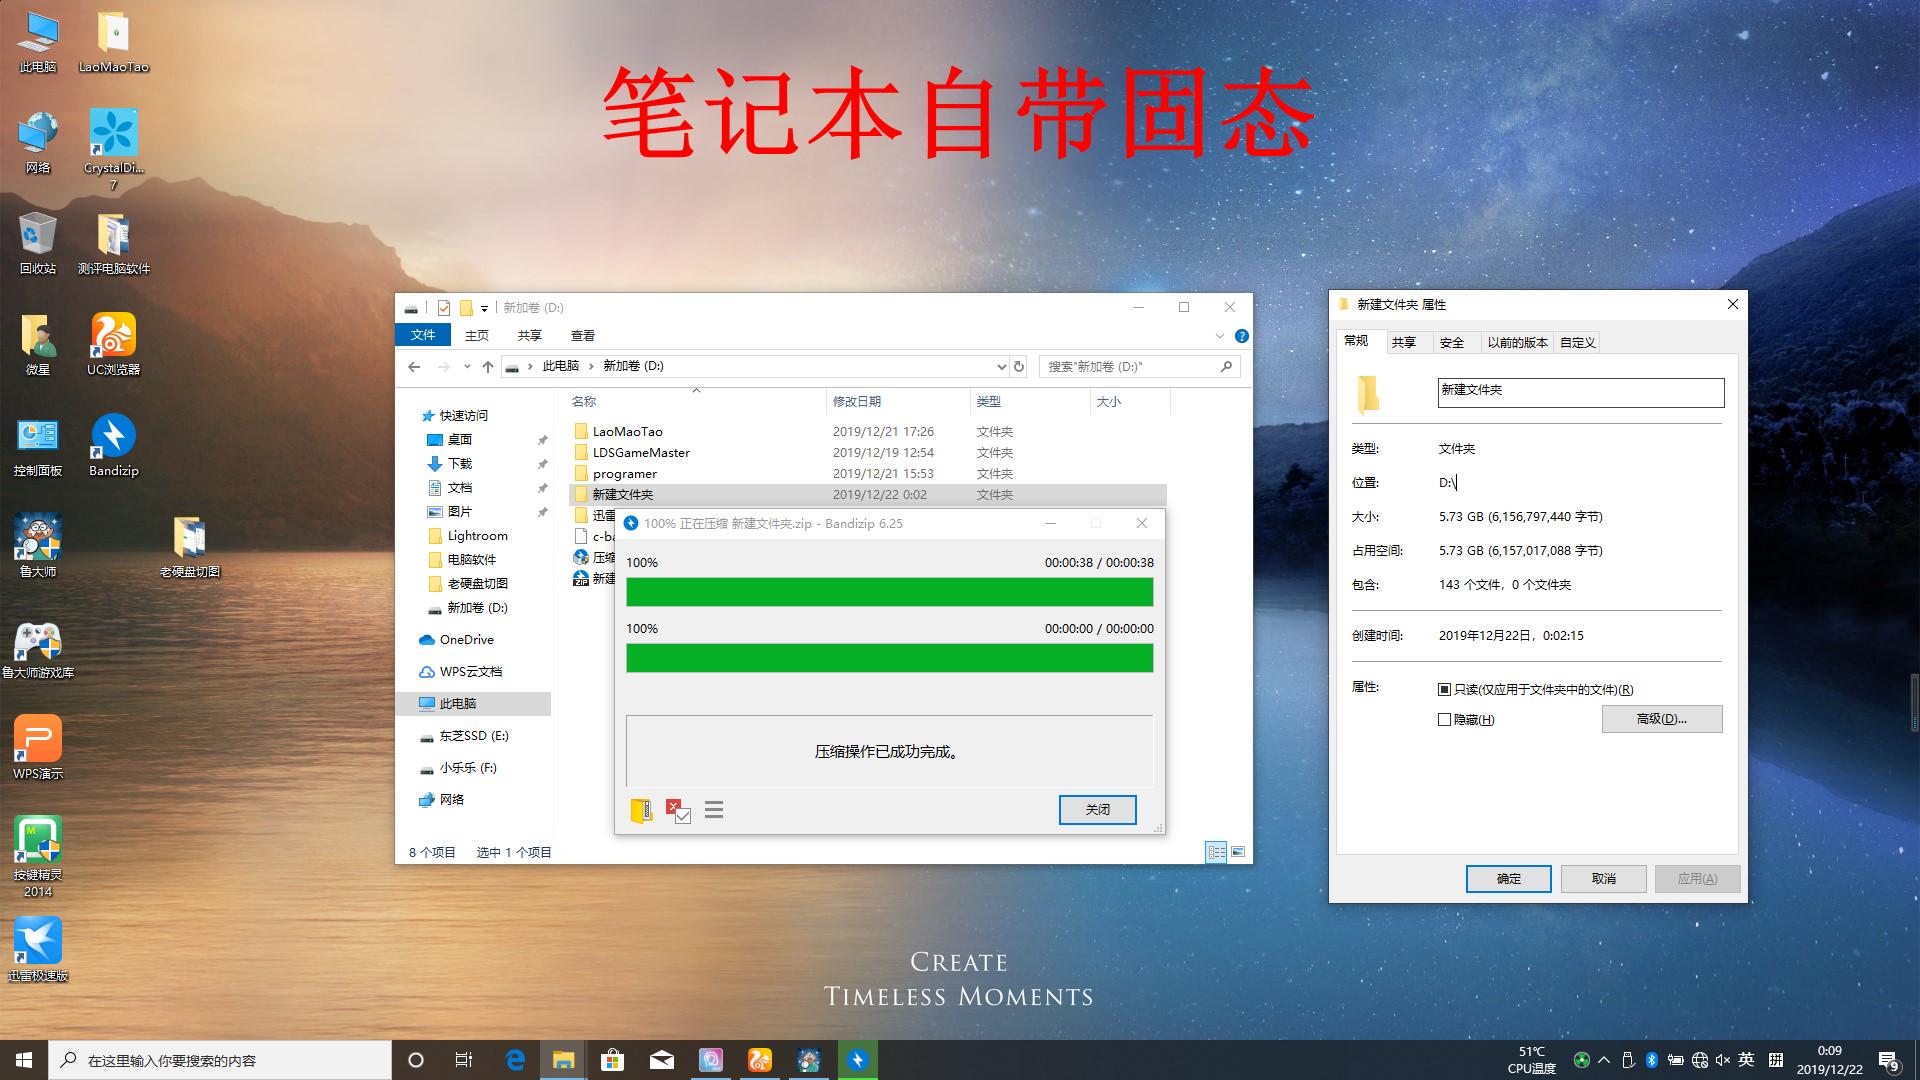Collapse the ribbon with the chevron arrow
This screenshot has width=1920, height=1080.
click(x=1219, y=335)
